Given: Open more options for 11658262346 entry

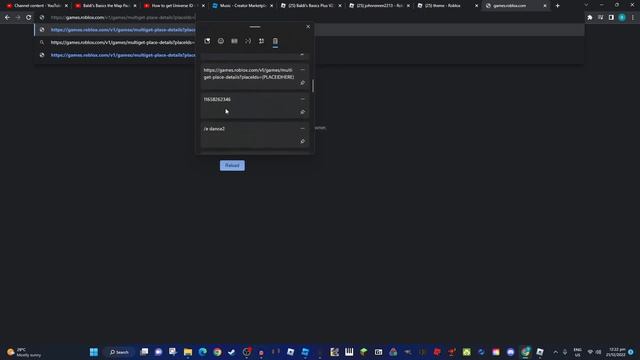Looking at the screenshot, I should [x=302, y=99].
